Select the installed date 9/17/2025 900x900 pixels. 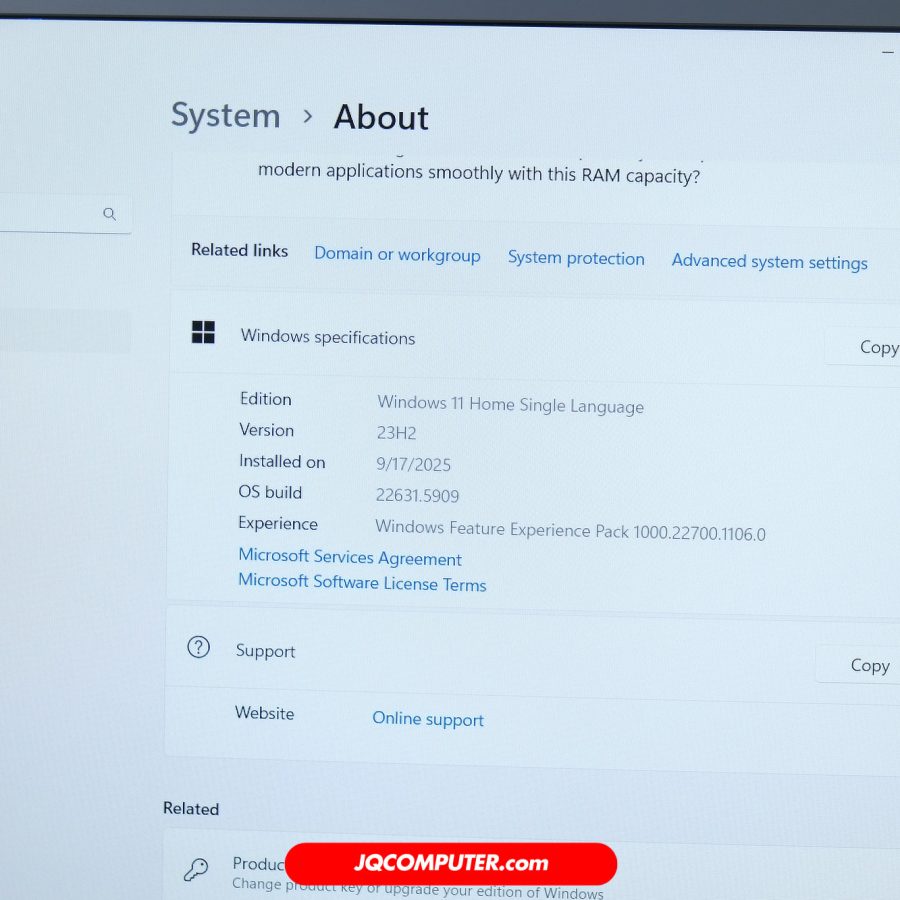[413, 464]
